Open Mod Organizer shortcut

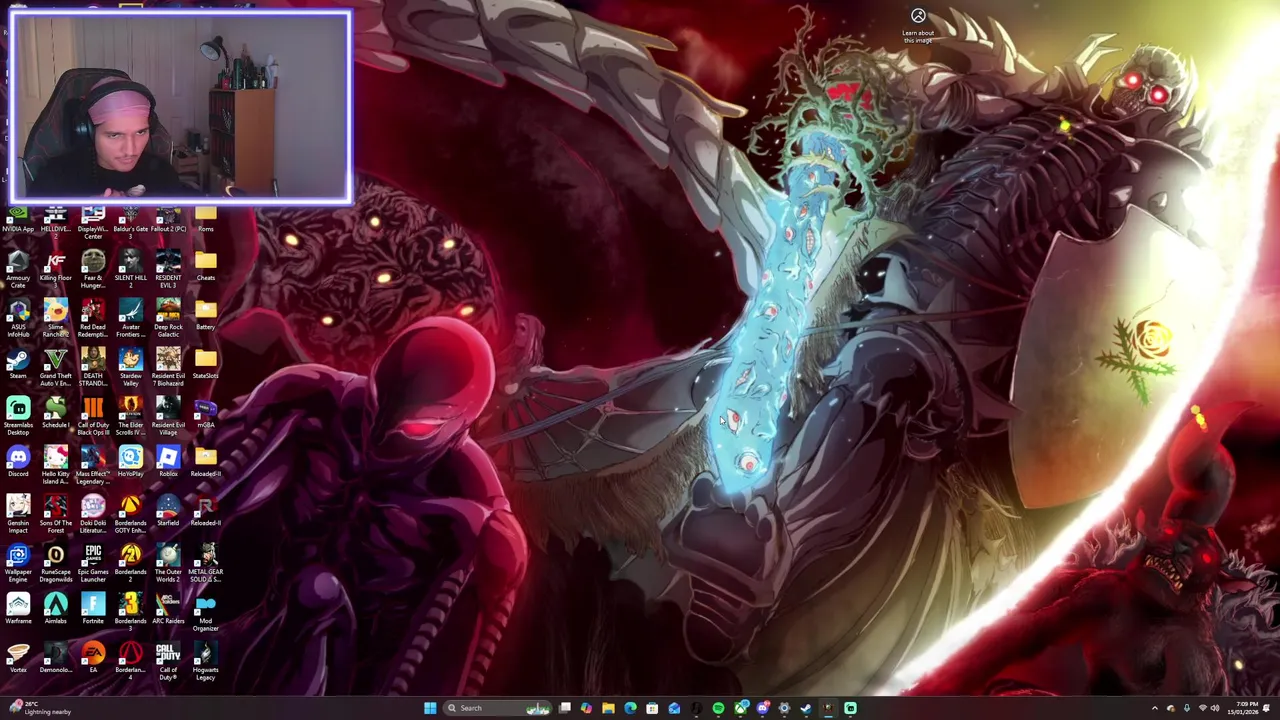[x=205, y=612]
